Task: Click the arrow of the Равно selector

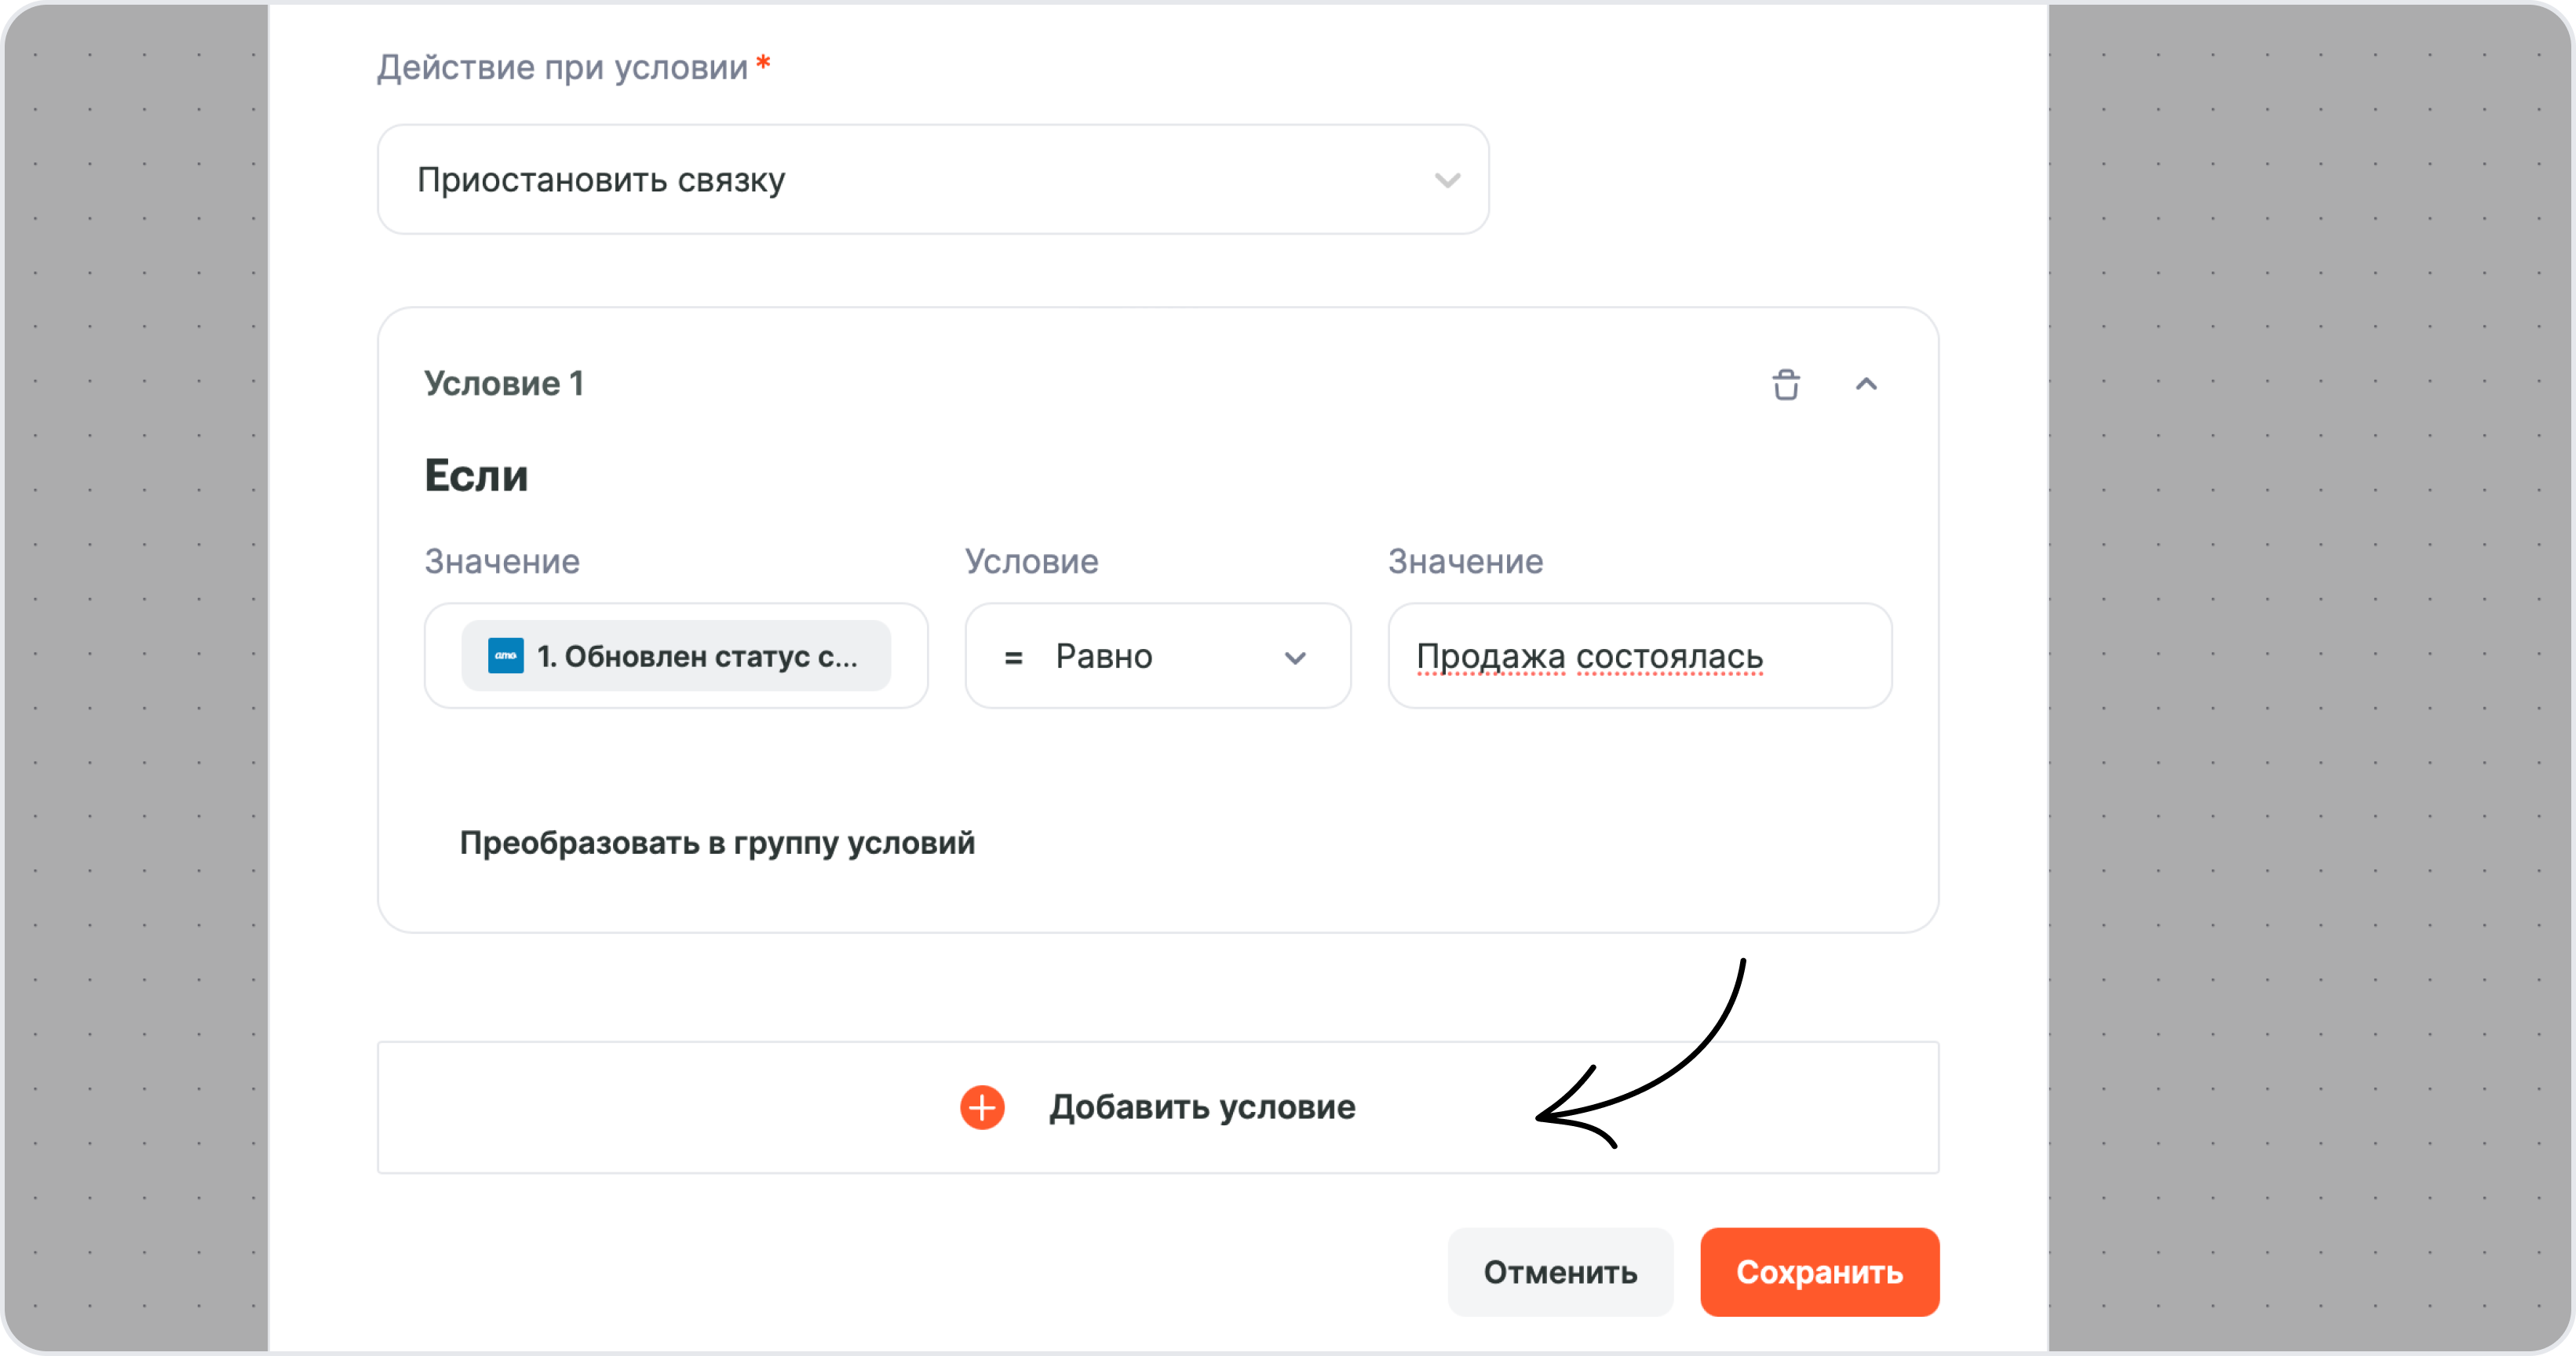Action: click(x=1295, y=658)
